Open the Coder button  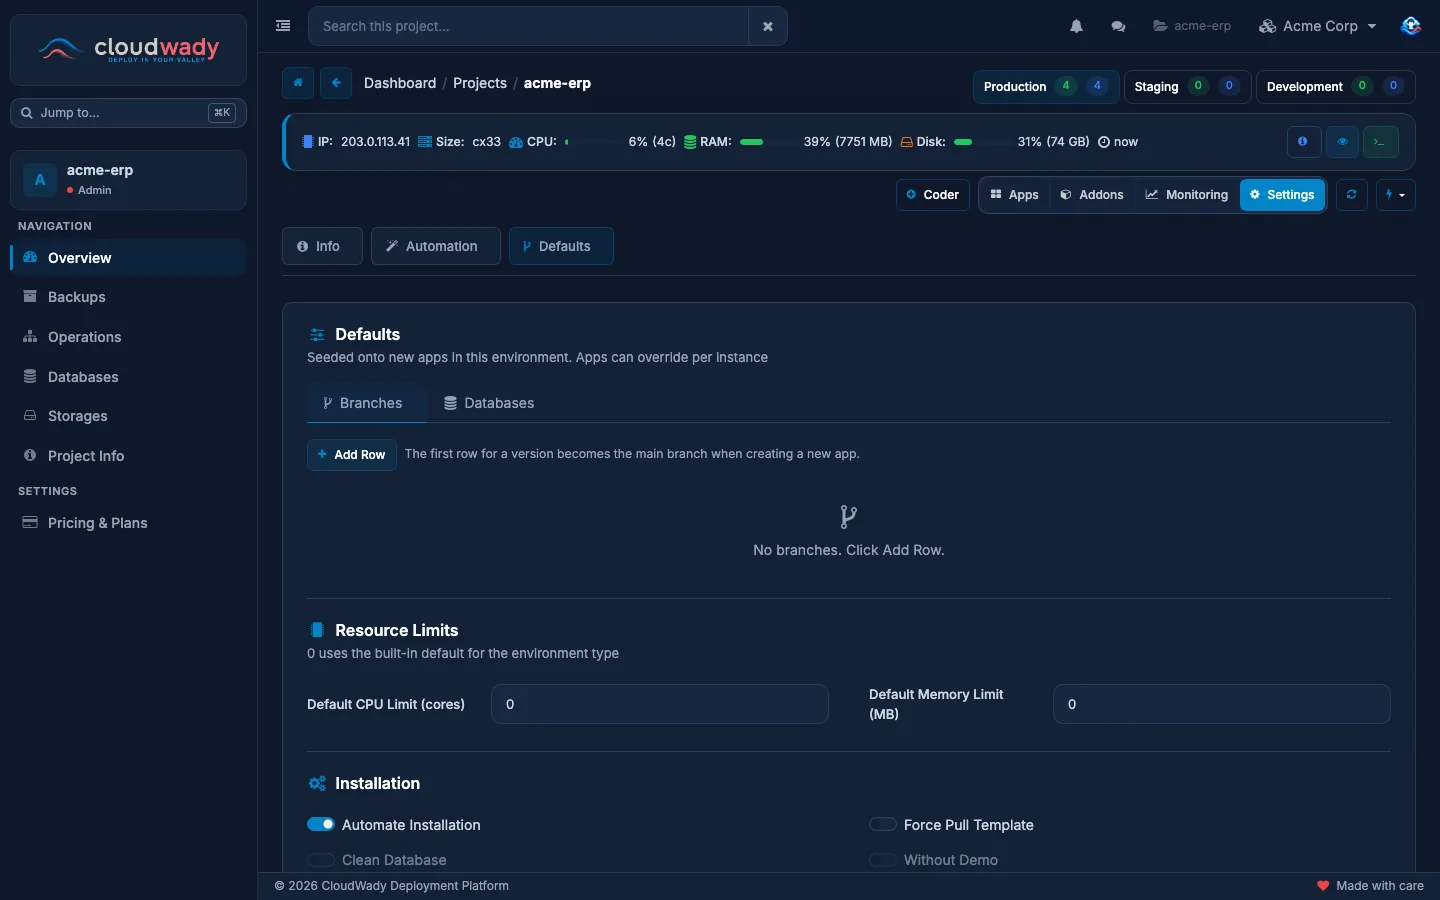[932, 195]
